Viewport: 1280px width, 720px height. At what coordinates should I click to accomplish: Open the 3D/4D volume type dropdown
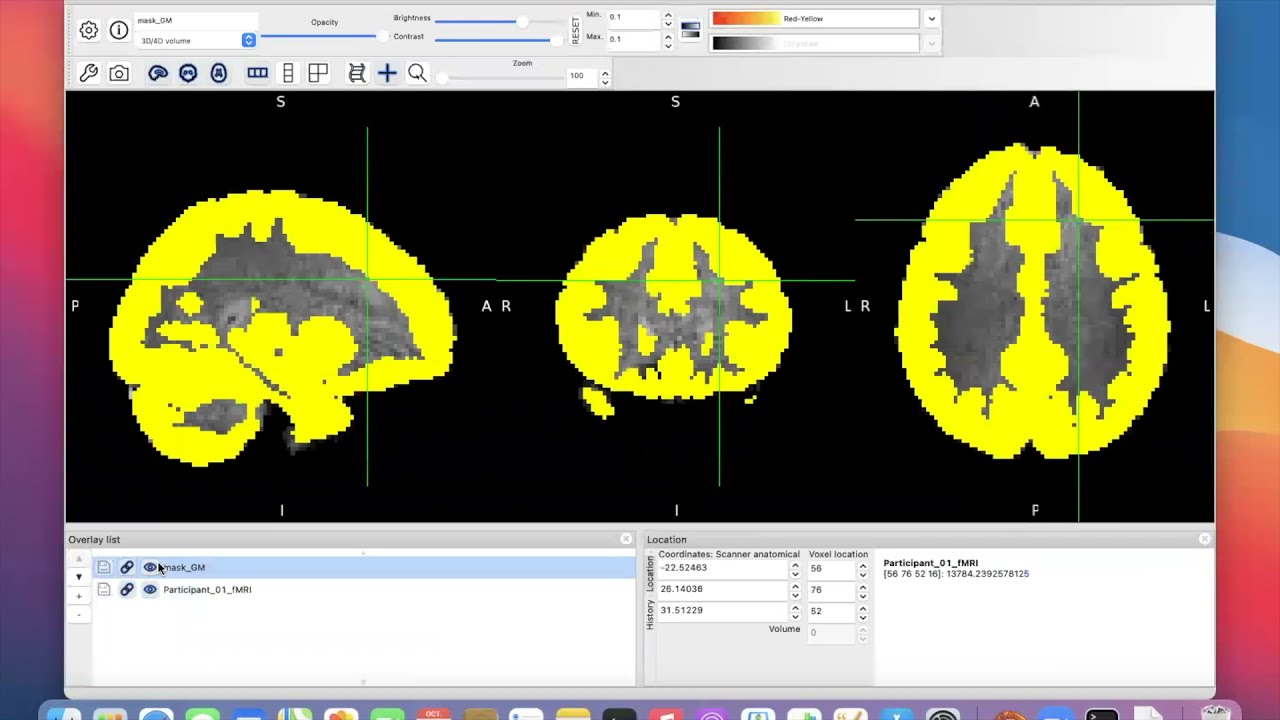pyautogui.click(x=248, y=40)
